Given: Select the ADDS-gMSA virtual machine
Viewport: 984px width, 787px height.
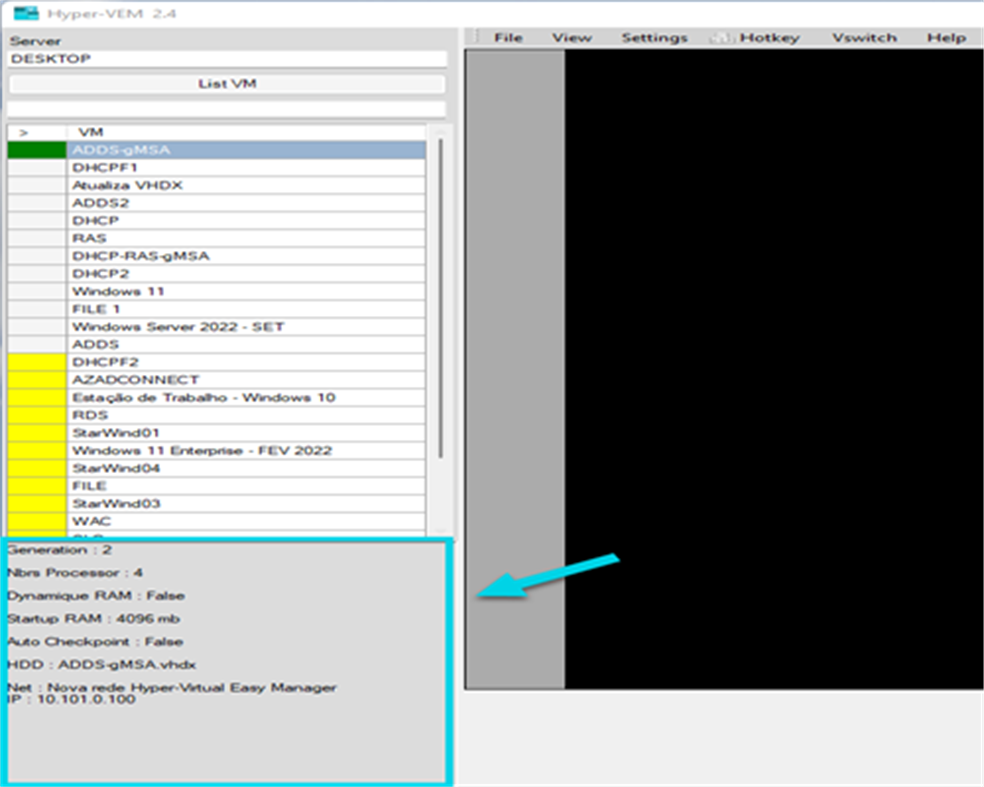Looking at the screenshot, I should coord(246,150).
